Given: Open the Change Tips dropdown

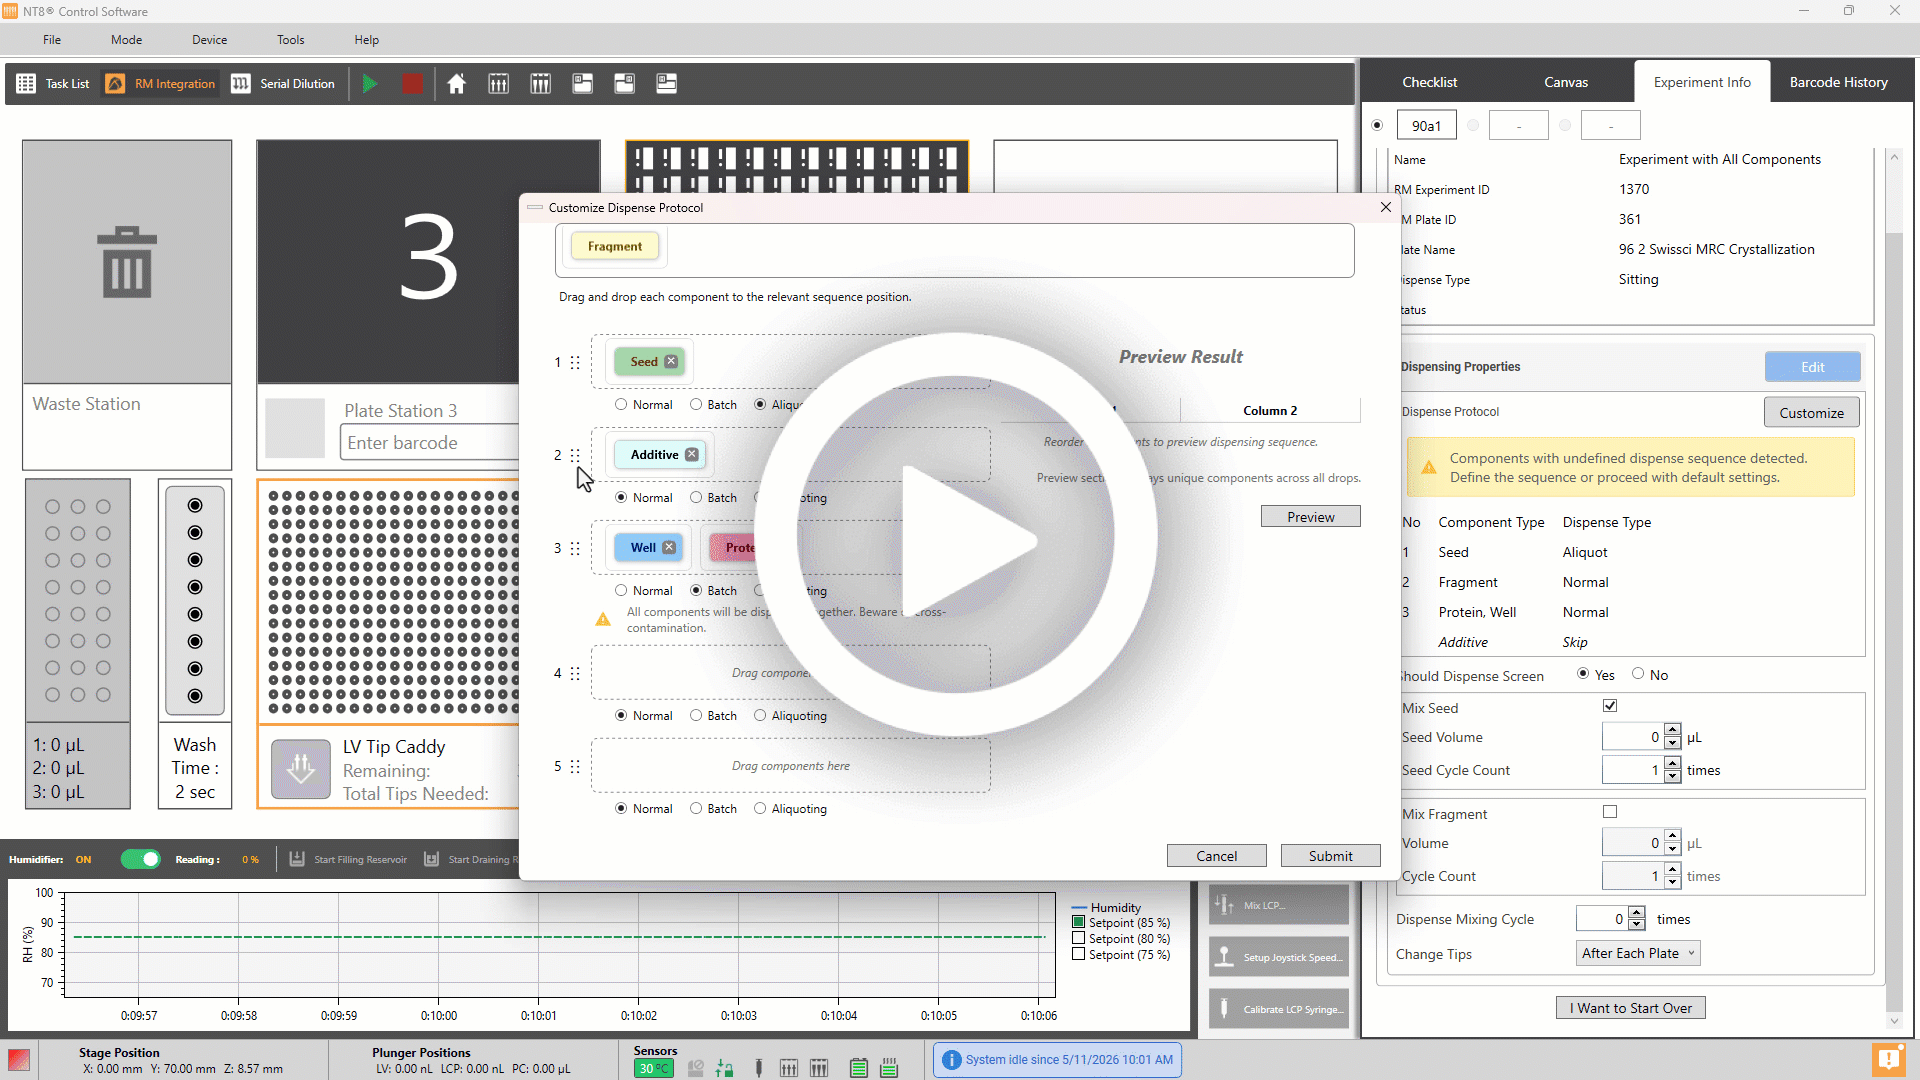Looking at the screenshot, I should pos(1638,954).
